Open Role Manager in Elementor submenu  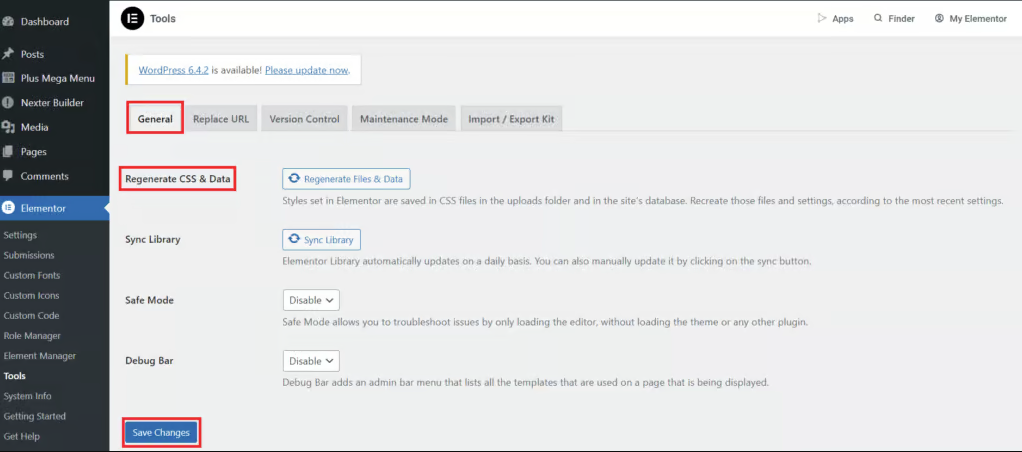point(32,336)
